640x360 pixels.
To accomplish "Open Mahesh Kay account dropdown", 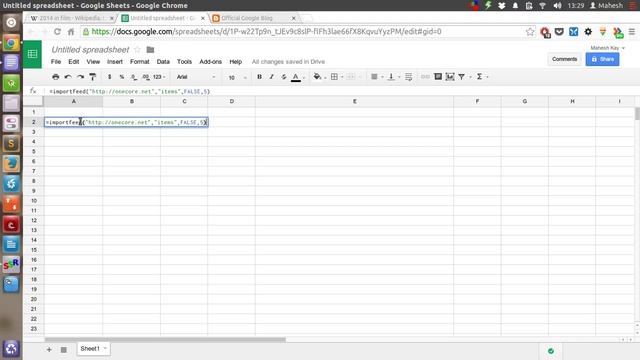I will [607, 48].
